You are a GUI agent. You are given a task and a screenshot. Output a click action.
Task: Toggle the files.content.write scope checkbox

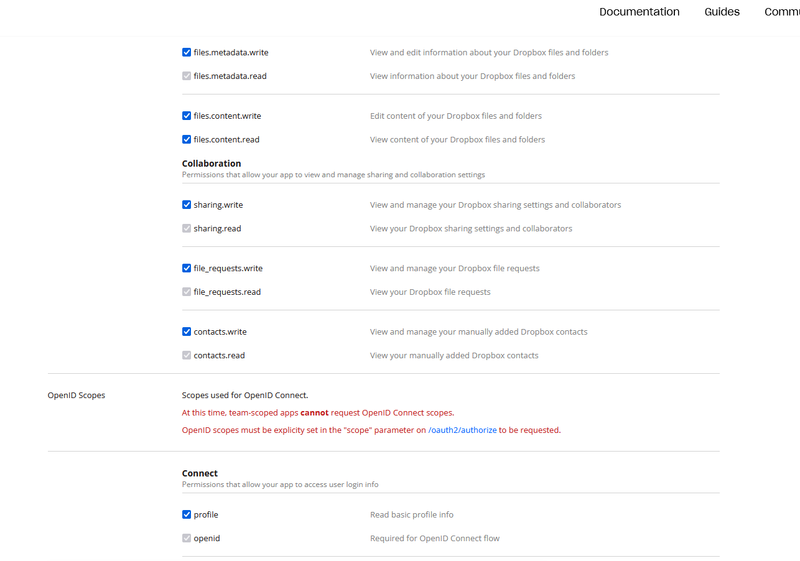(x=187, y=116)
